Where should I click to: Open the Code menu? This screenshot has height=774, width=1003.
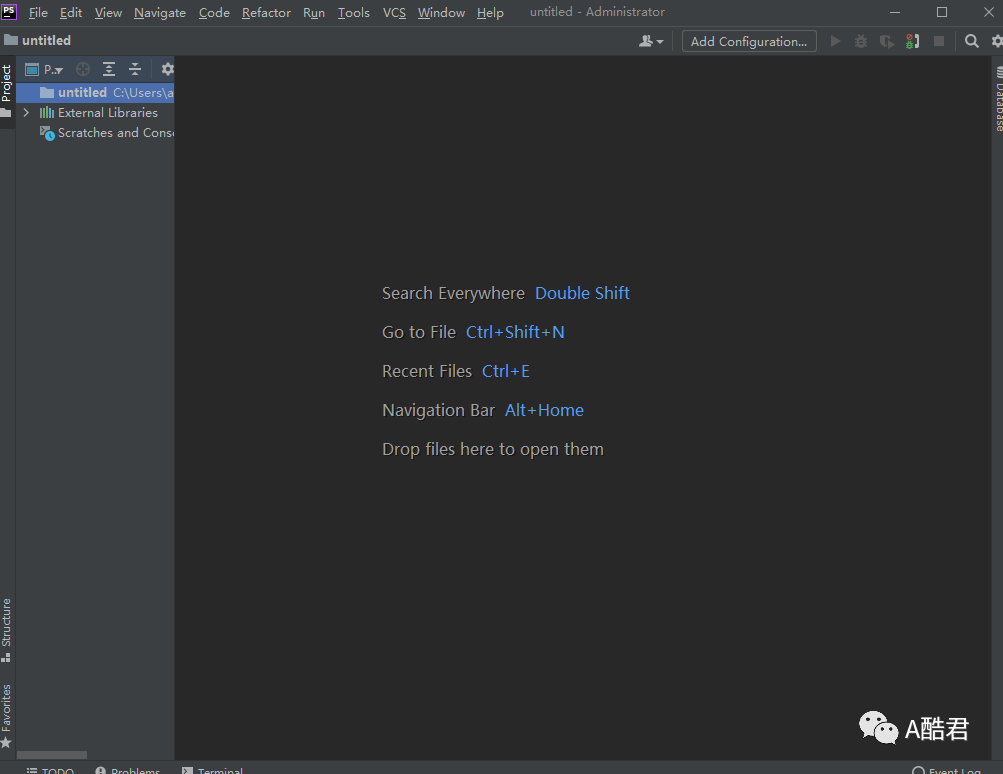[x=214, y=12]
